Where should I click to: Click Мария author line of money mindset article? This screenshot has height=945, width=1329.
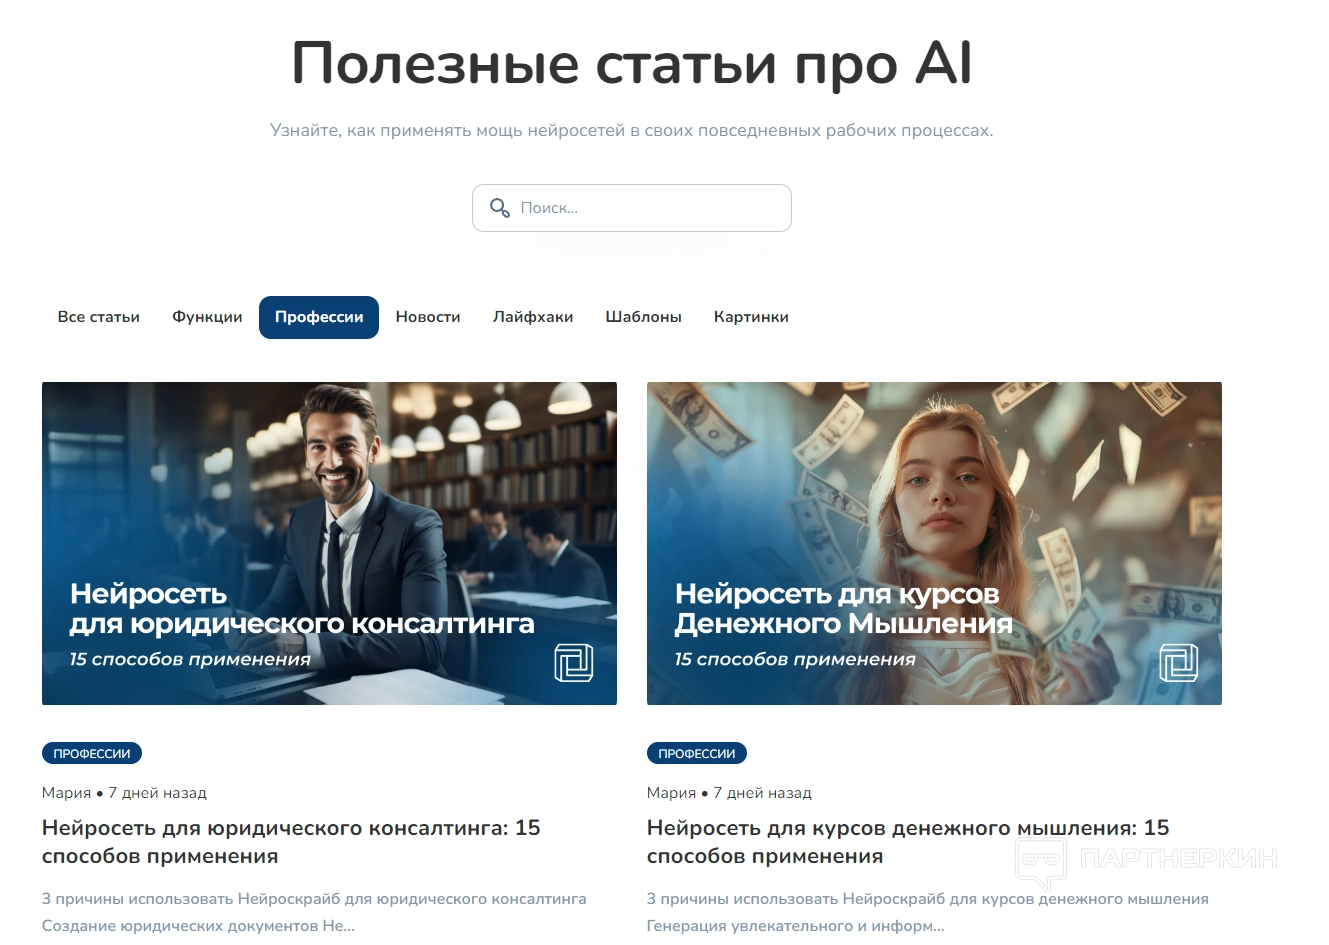pyautogui.click(x=729, y=793)
